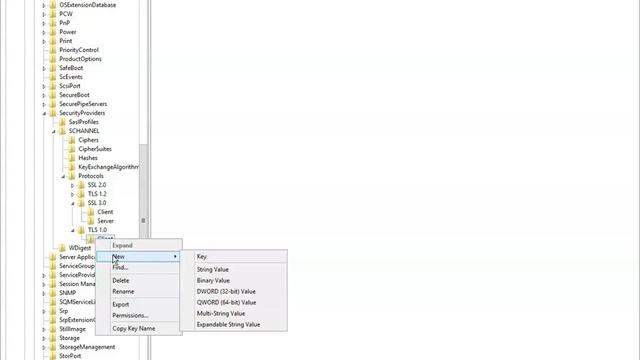
Task: Select the StillImage key
Action: coord(73,329)
